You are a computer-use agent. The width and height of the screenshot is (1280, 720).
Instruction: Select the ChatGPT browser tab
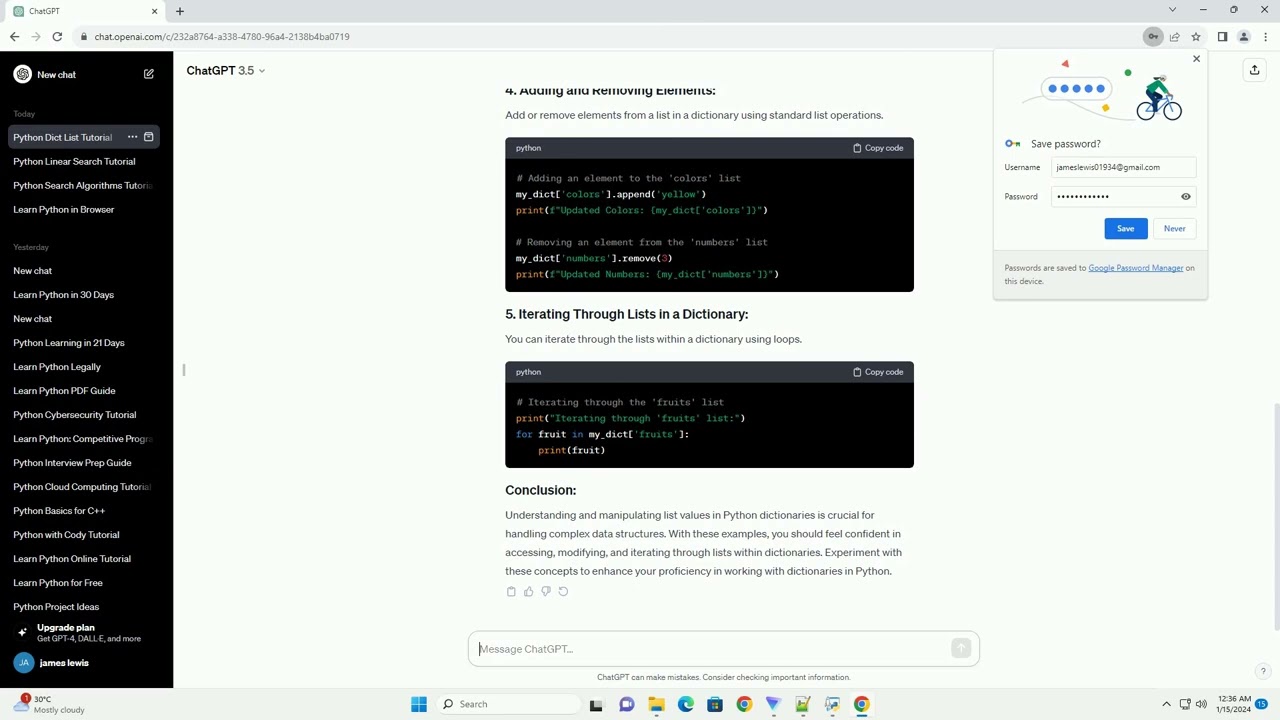85,11
